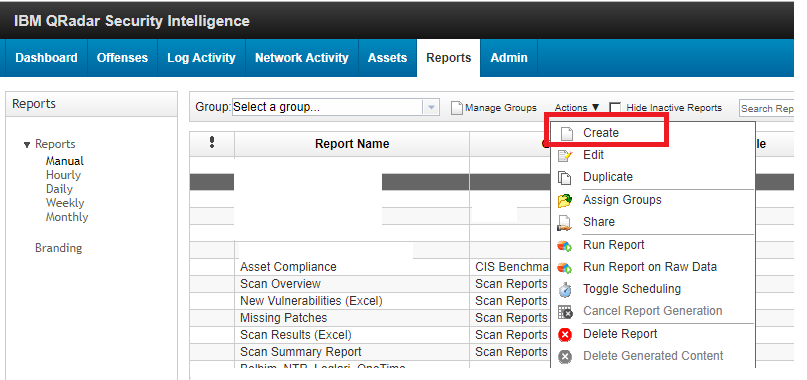Select Delete Generated Content menu entry
Screen dimensions: 807x380
pos(653,356)
